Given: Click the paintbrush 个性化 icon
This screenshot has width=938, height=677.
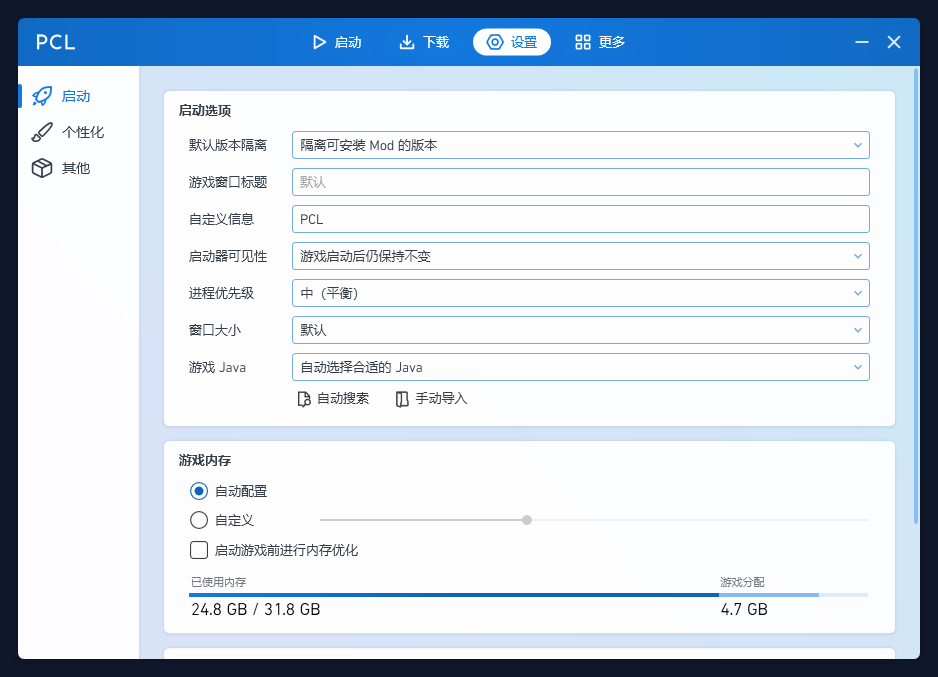Looking at the screenshot, I should [42, 132].
